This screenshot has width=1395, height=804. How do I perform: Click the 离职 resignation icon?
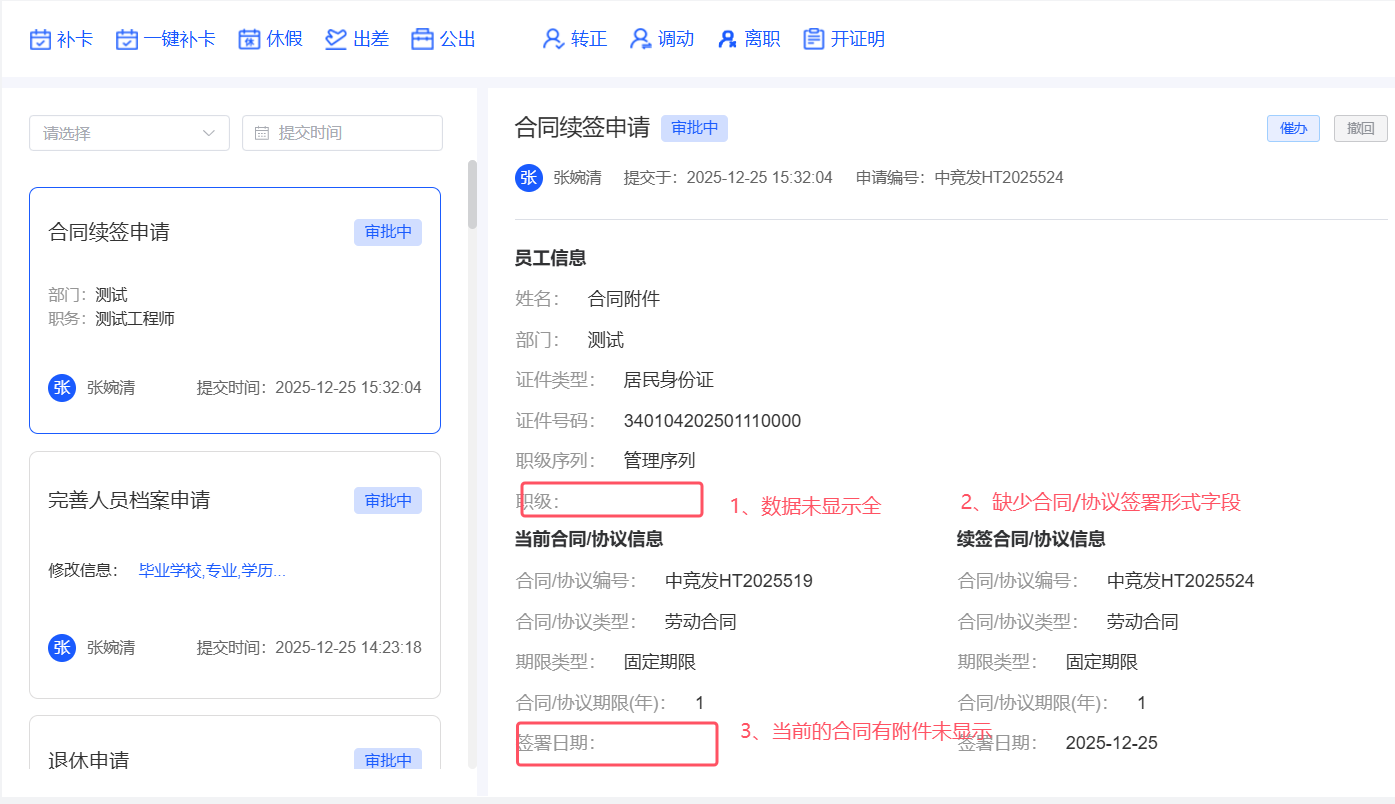(x=727, y=39)
